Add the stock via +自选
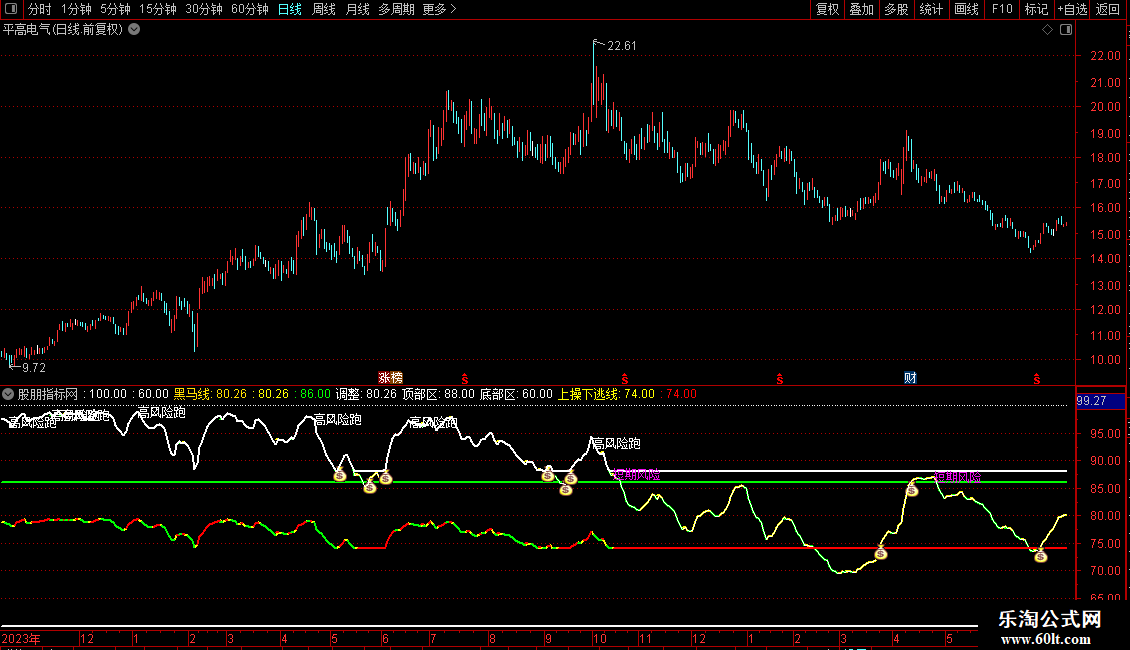Screen dimensions: 1130x650 coord(1072,9)
